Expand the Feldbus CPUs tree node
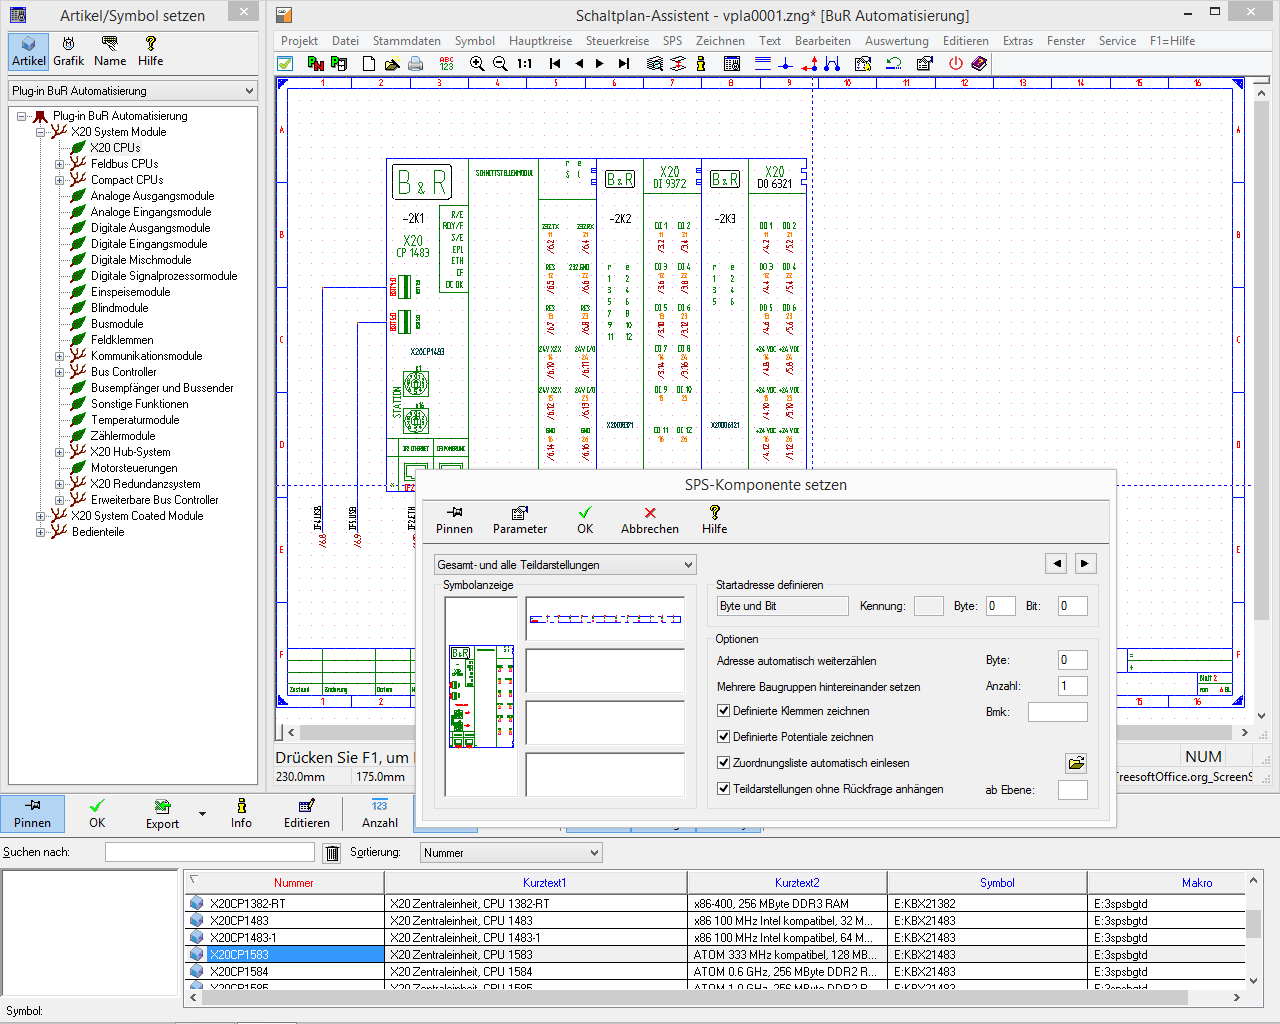This screenshot has width=1280, height=1024. click(x=59, y=164)
